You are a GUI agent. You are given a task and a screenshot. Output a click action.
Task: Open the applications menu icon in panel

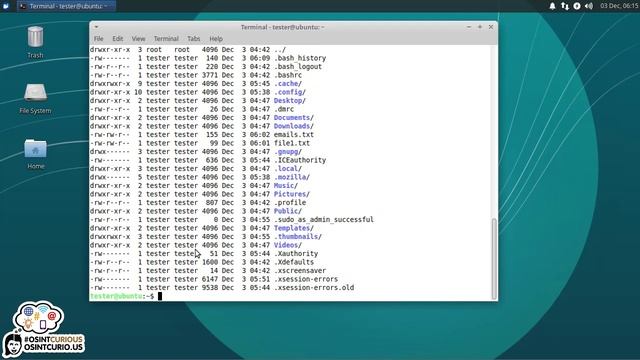point(6,6)
